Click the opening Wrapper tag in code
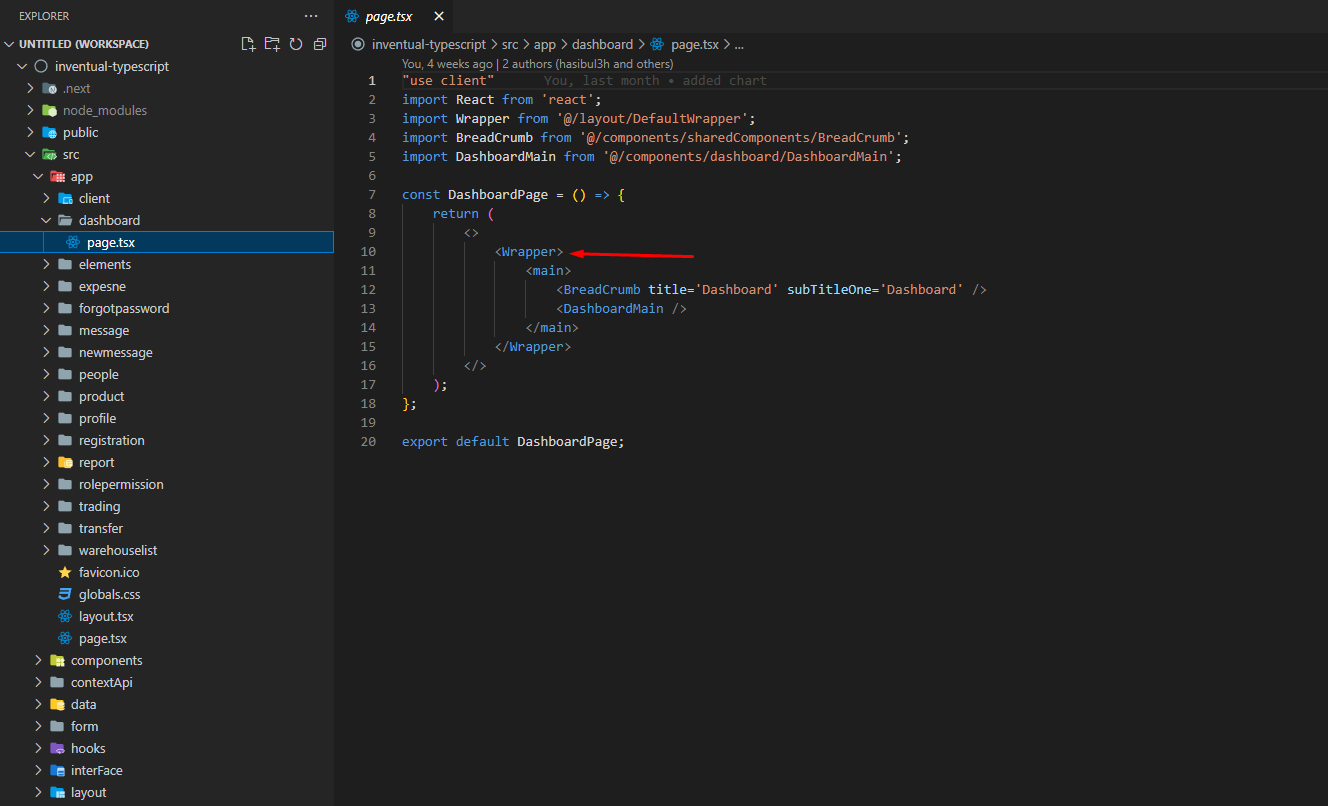1328x806 pixels. (x=529, y=252)
